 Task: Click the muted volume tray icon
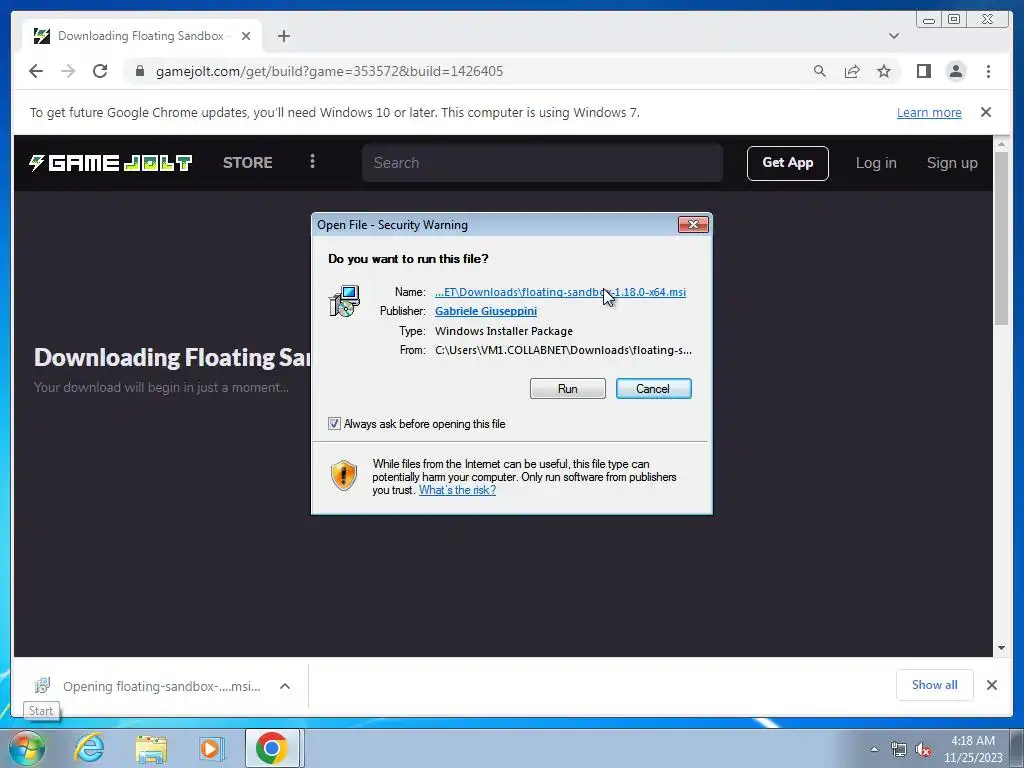click(x=923, y=749)
